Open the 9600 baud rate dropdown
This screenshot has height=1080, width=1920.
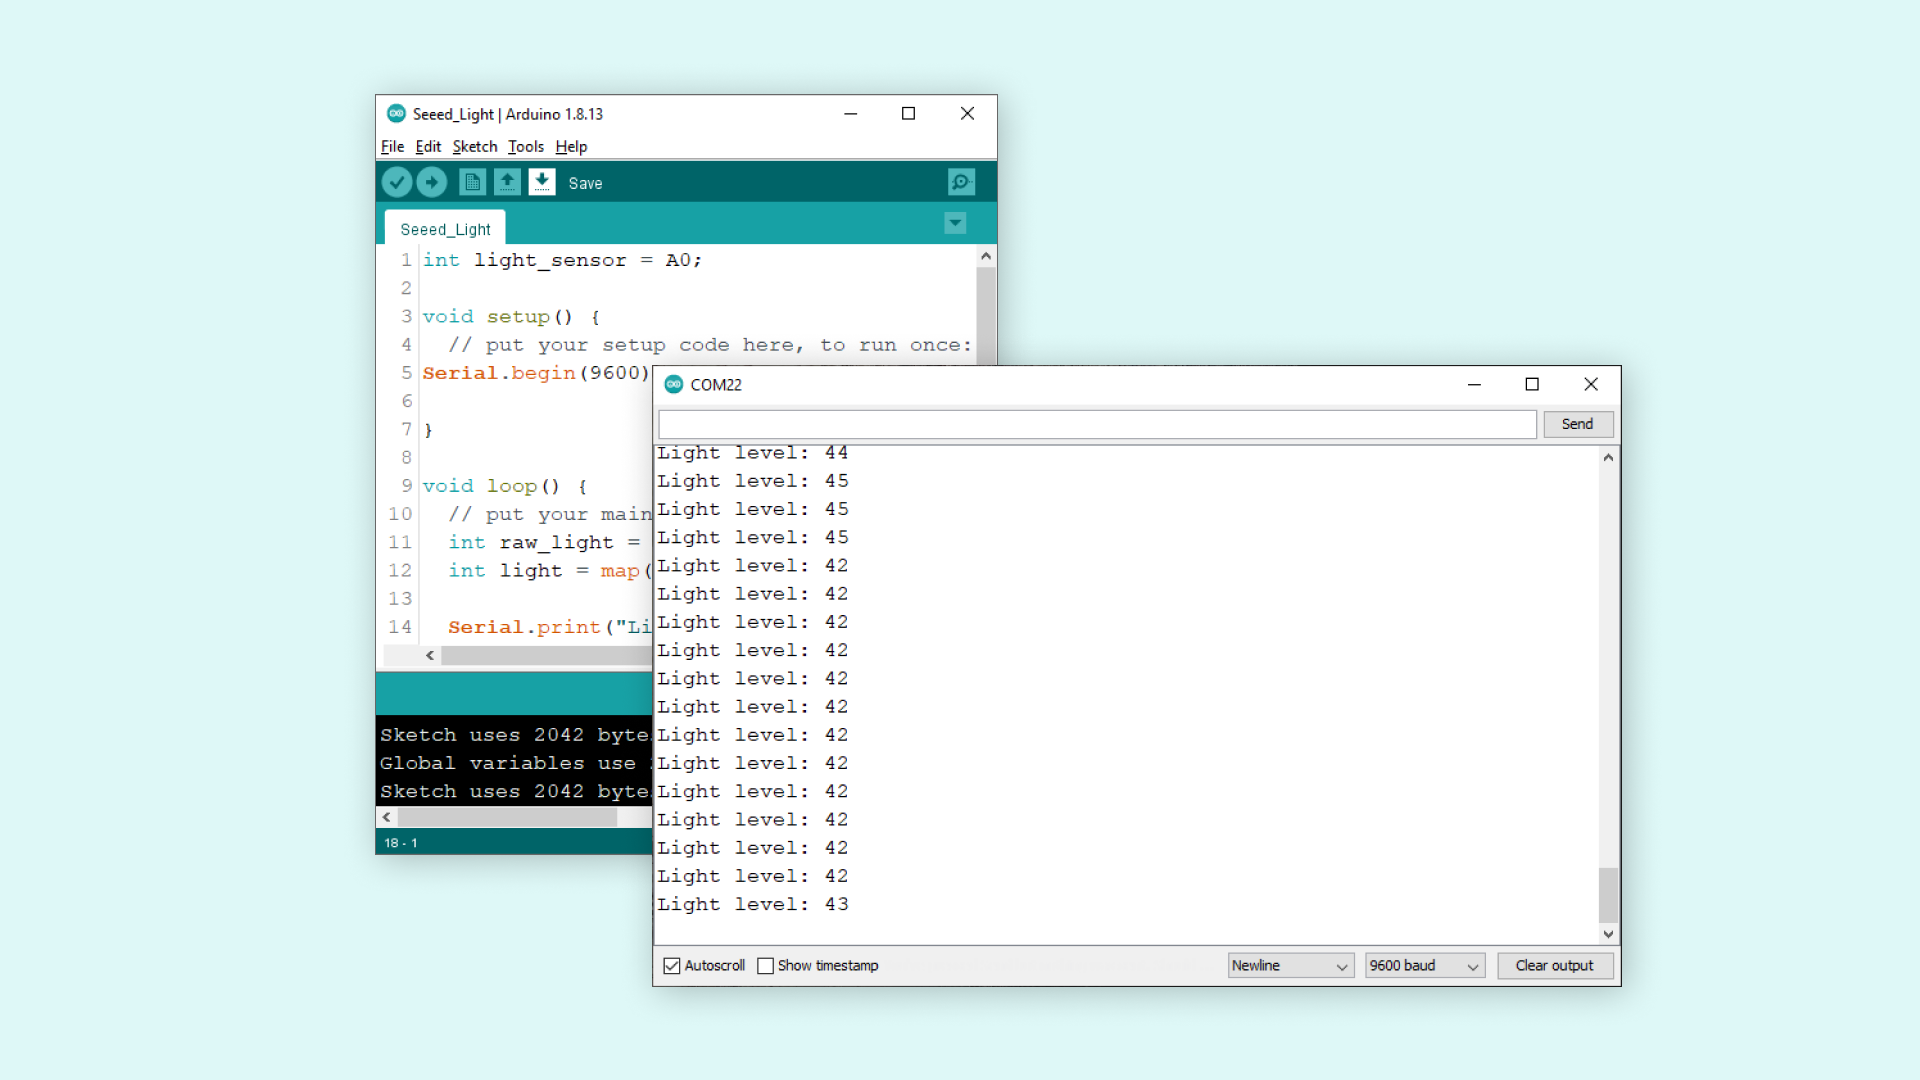(x=1425, y=965)
